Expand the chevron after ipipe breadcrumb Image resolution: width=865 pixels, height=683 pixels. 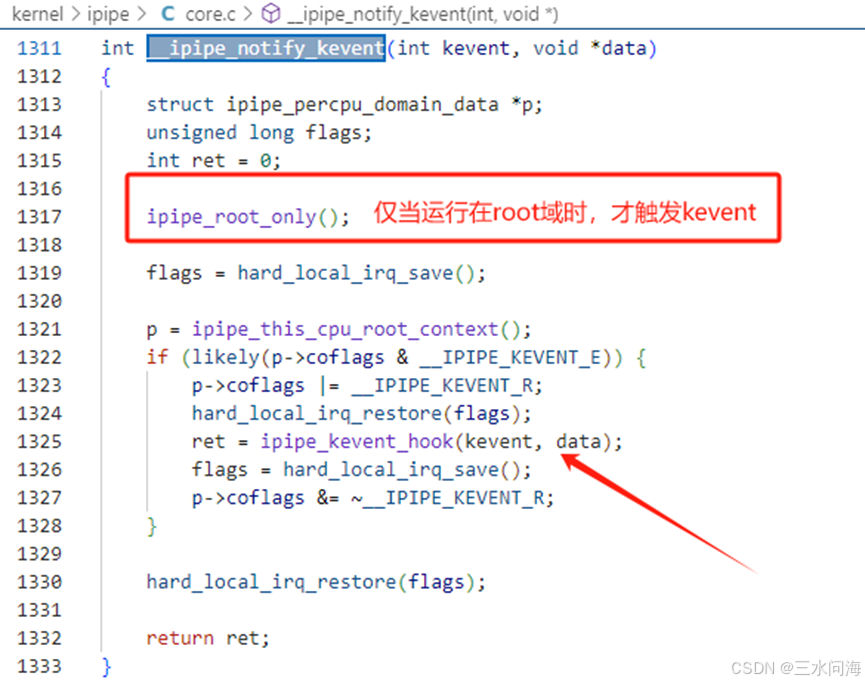[x=141, y=14]
